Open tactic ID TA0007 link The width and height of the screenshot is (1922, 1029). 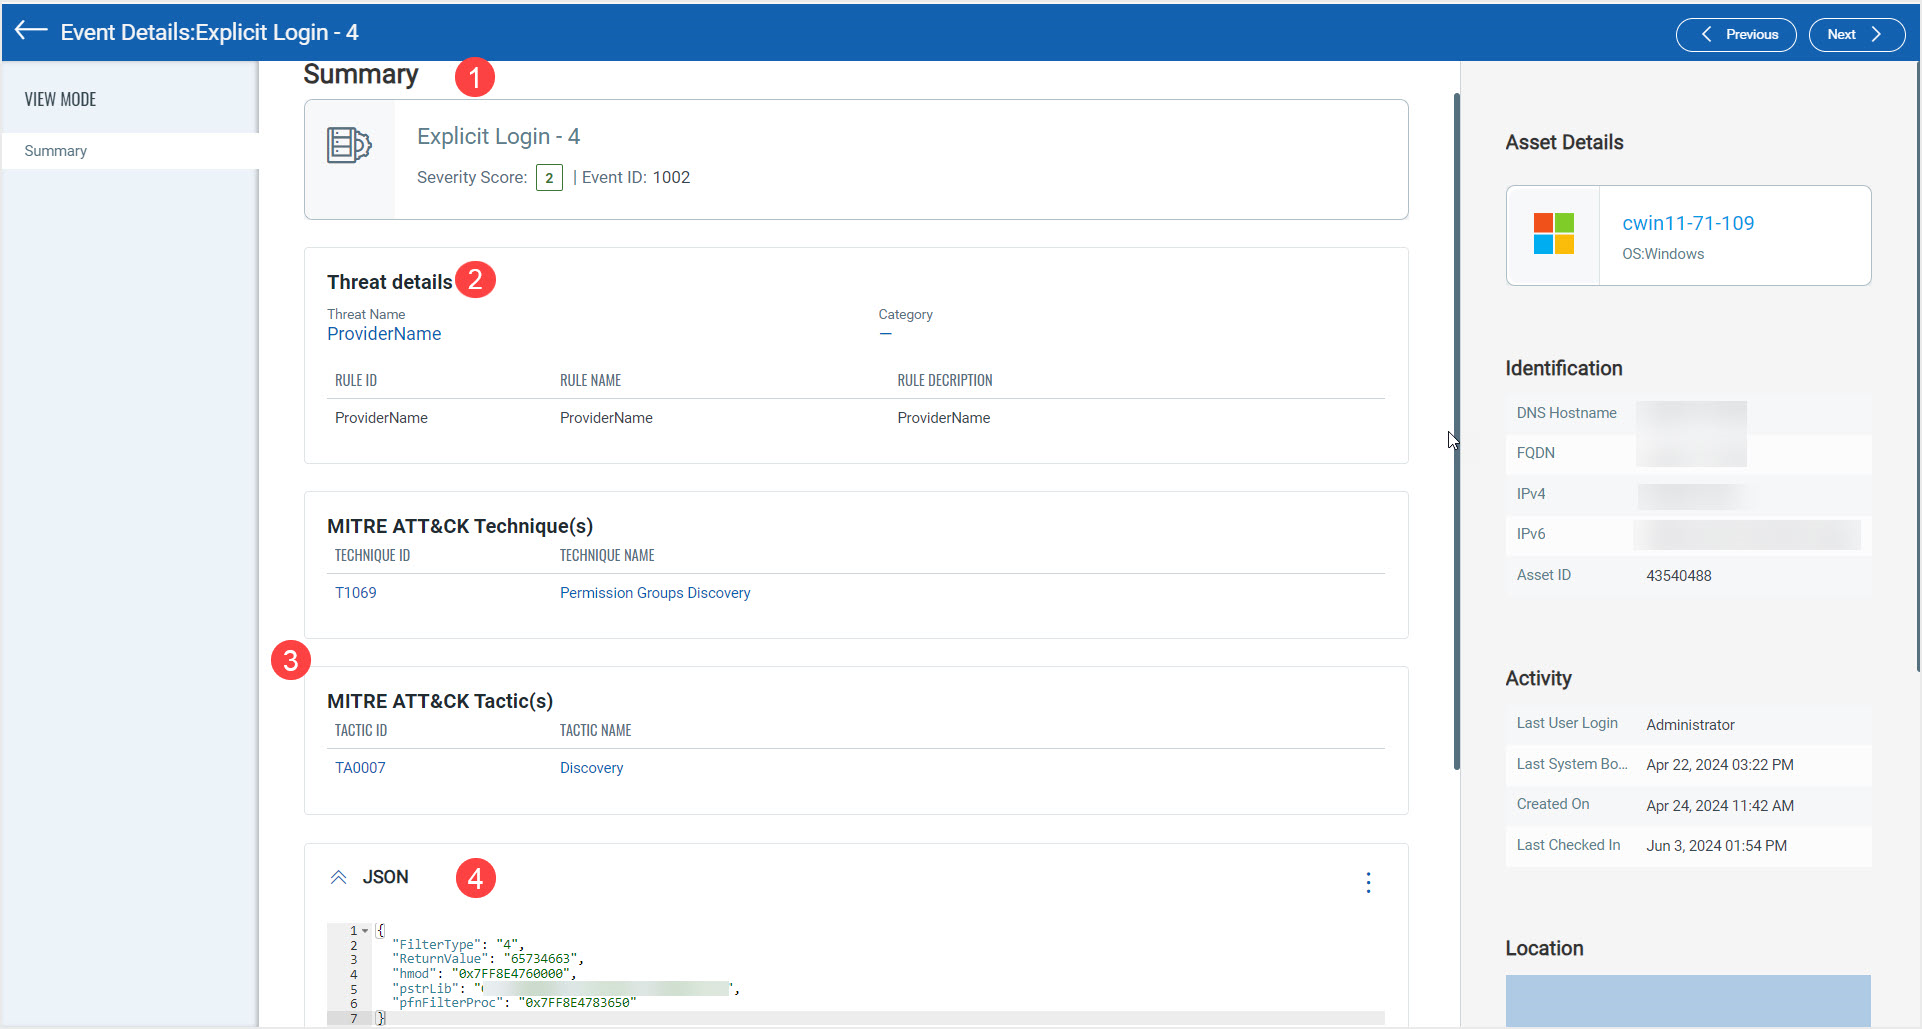[360, 768]
